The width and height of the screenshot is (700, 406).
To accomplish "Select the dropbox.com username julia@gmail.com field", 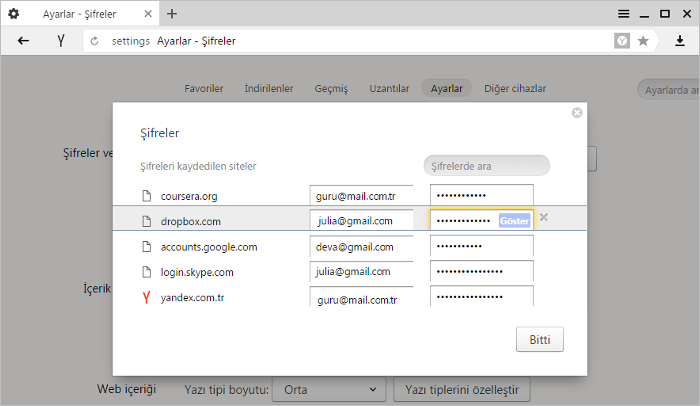I will tap(361, 220).
